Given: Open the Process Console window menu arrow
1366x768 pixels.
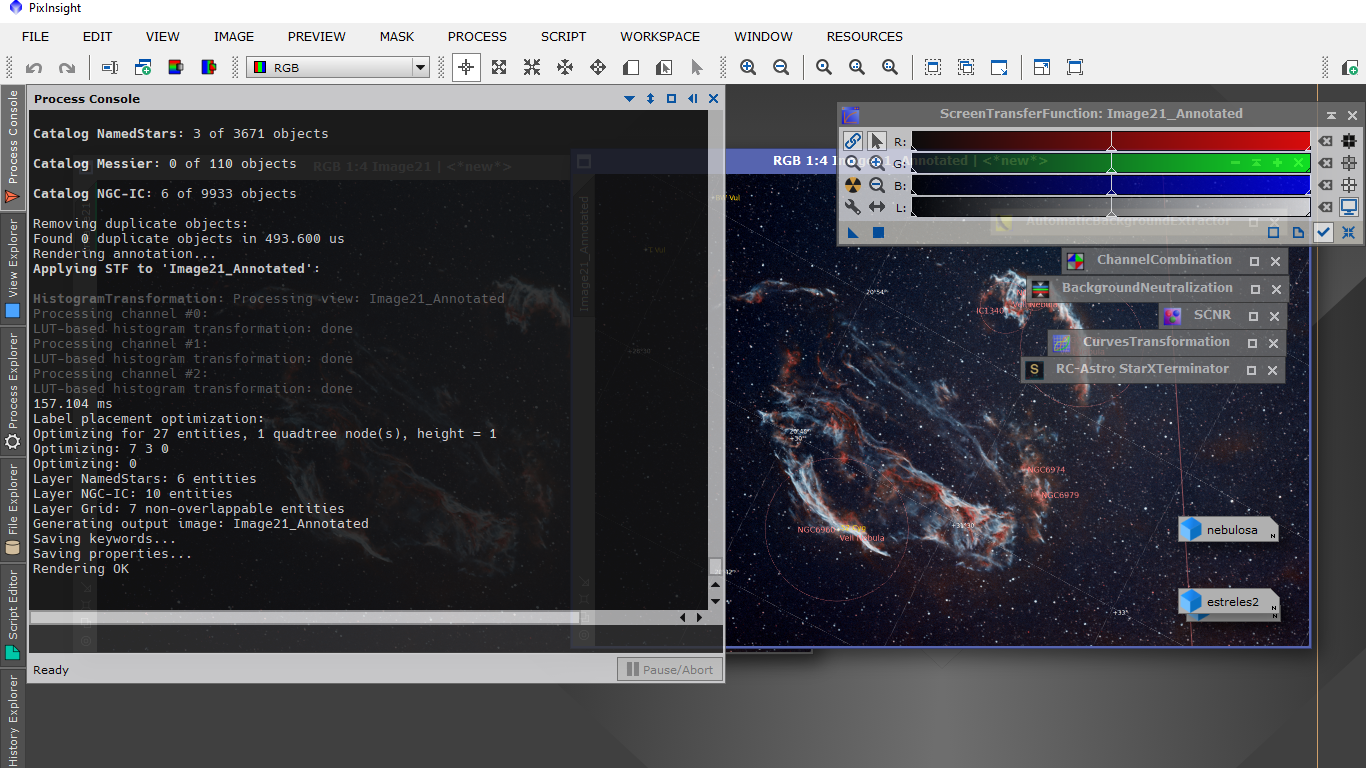Looking at the screenshot, I should (x=629, y=99).
